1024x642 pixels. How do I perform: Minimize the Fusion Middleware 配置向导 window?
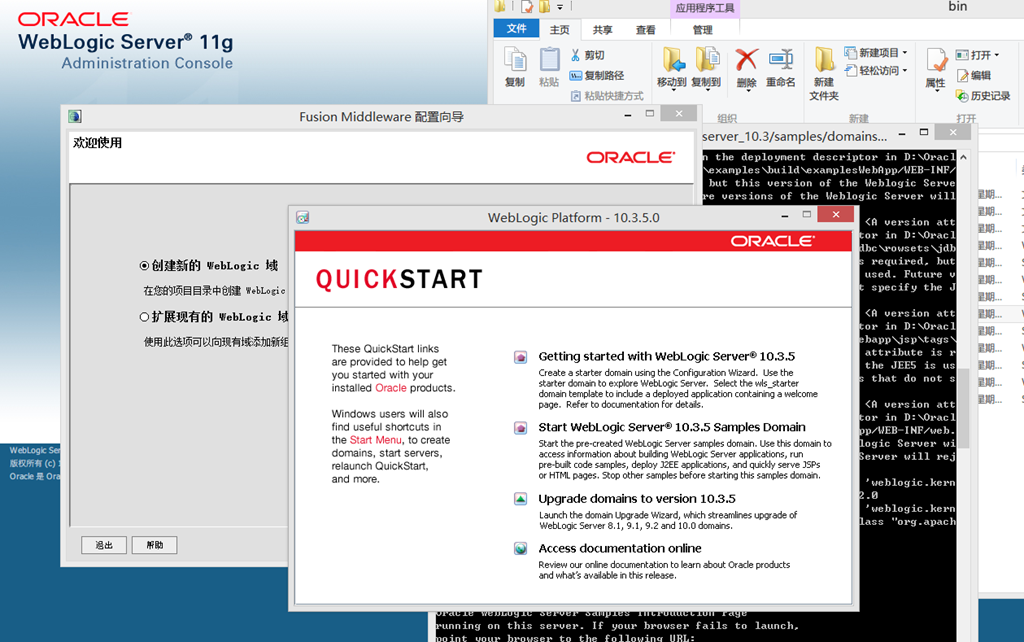pos(628,115)
